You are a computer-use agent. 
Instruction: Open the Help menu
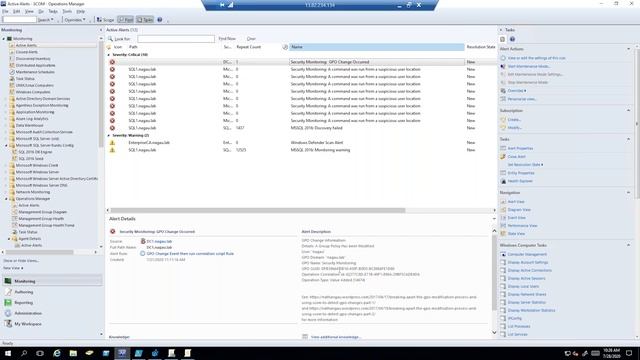tap(81, 11)
